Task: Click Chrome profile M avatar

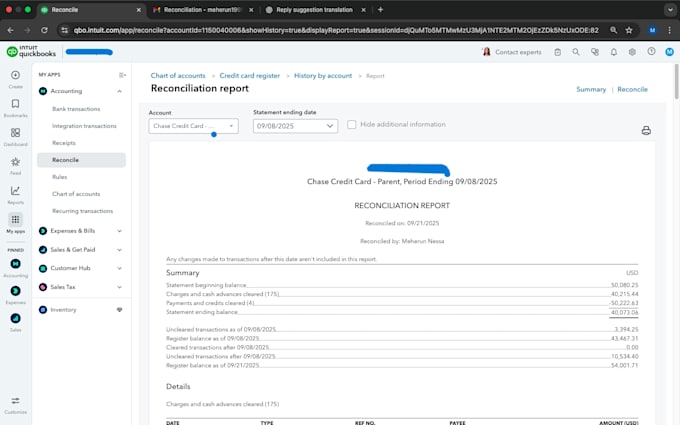Action: 652,30
